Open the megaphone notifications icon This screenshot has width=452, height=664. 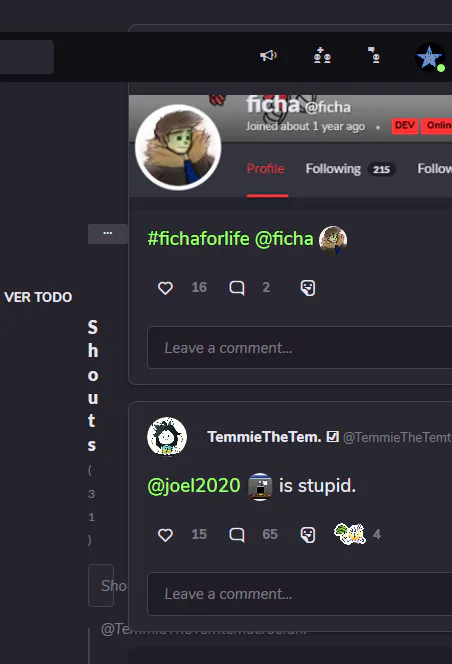pyautogui.click(x=268, y=55)
